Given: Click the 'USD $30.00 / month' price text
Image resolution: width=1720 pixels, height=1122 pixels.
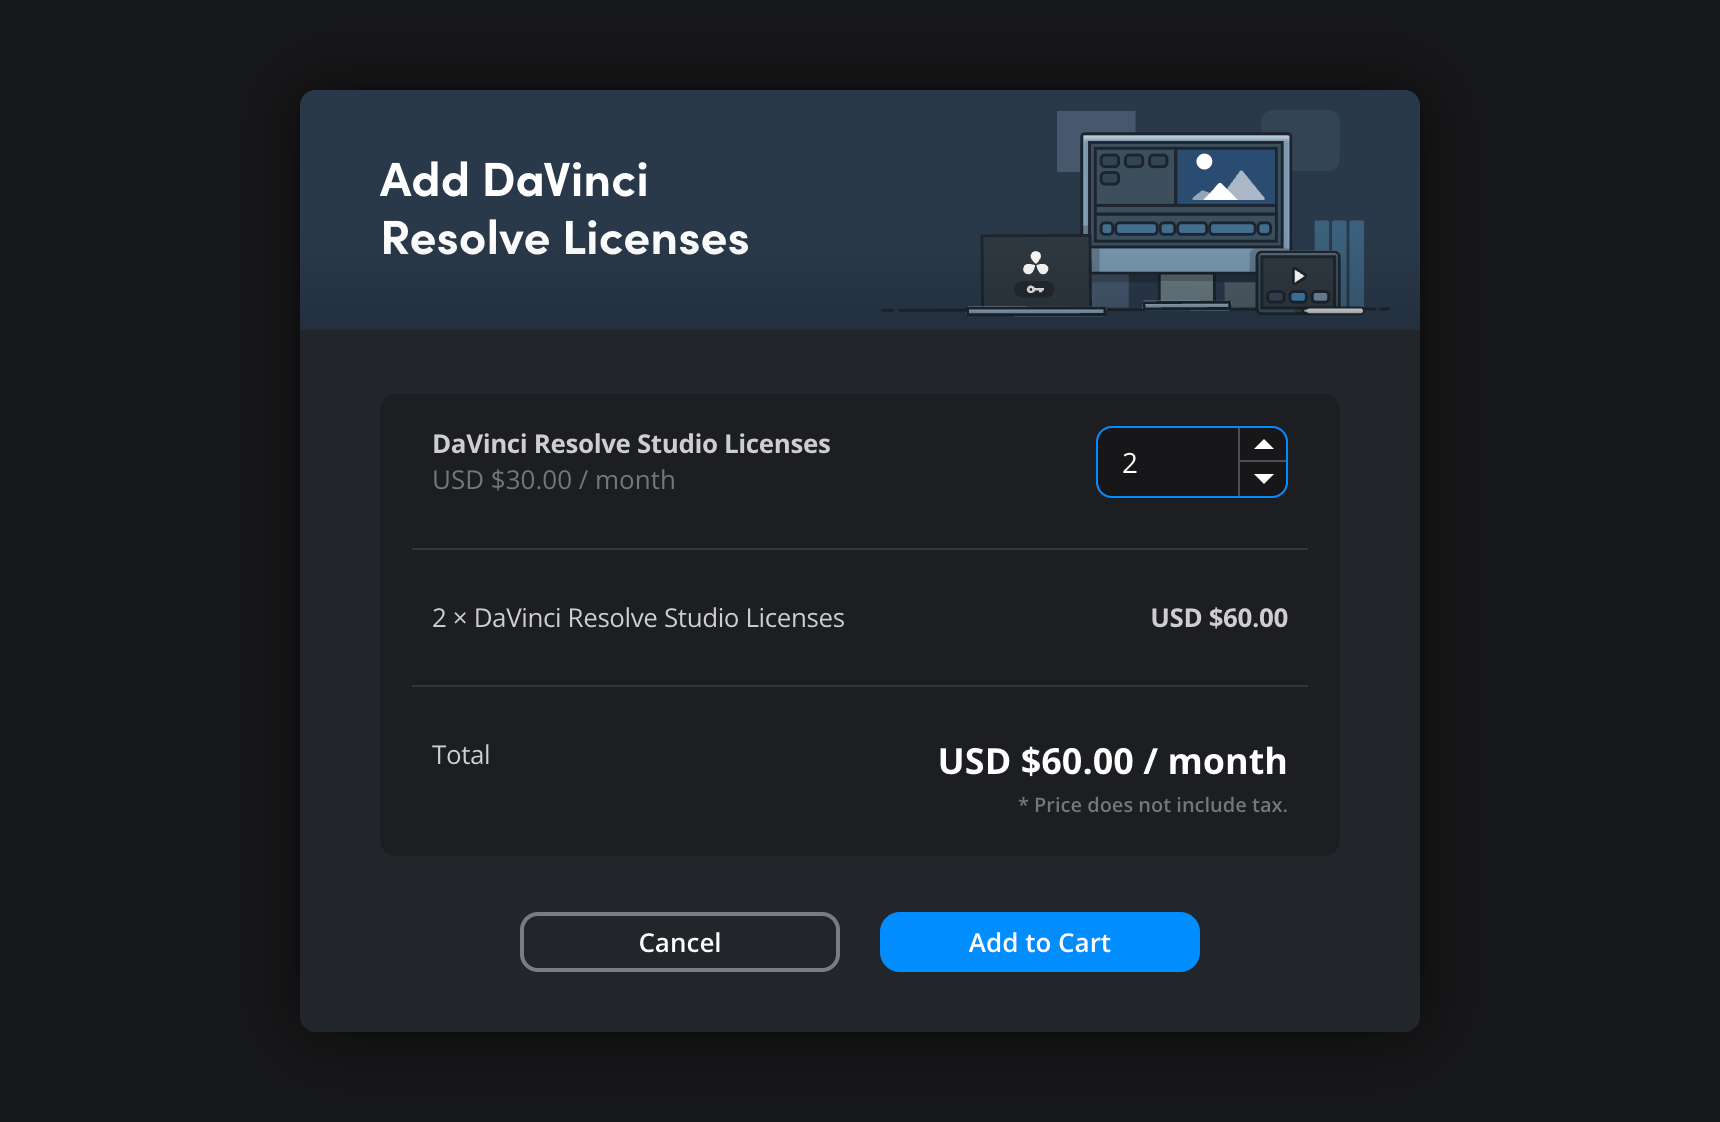Looking at the screenshot, I should point(553,480).
